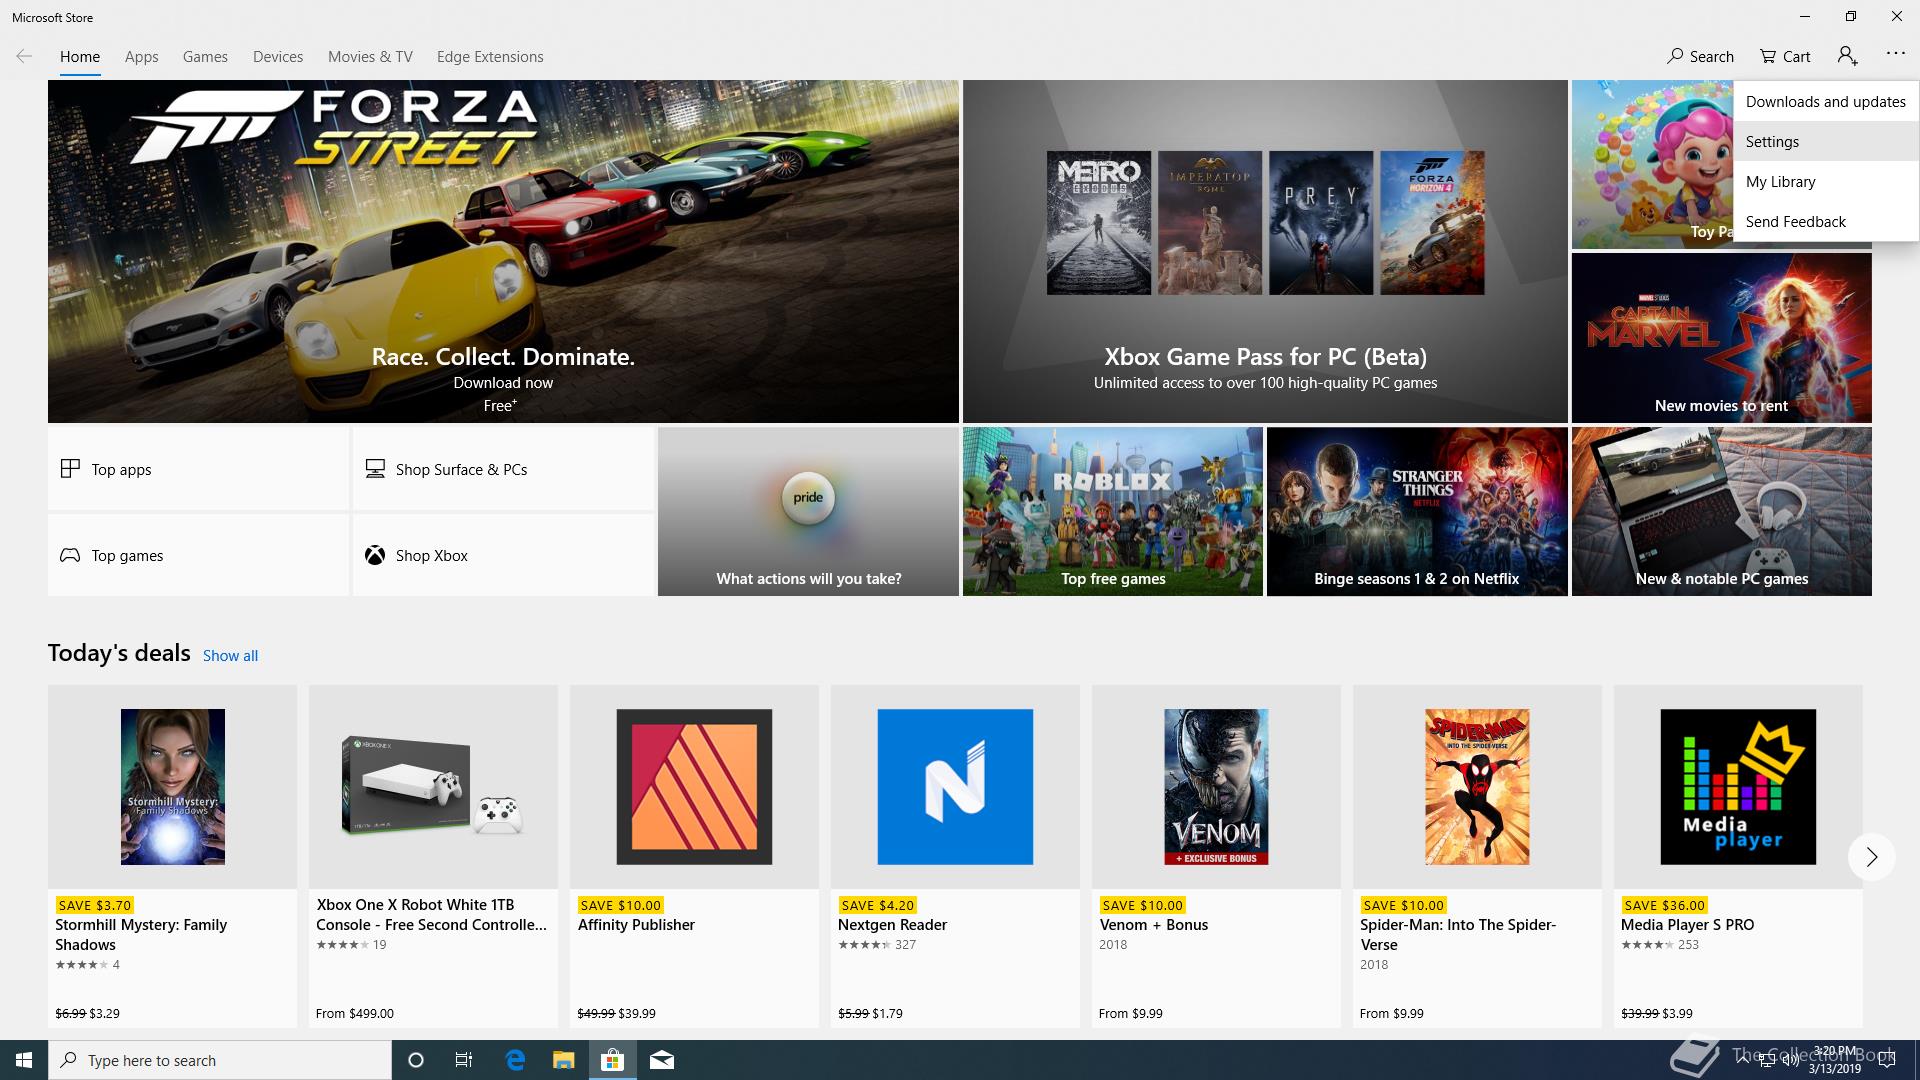Open Task View in the taskbar

[x=464, y=1060]
